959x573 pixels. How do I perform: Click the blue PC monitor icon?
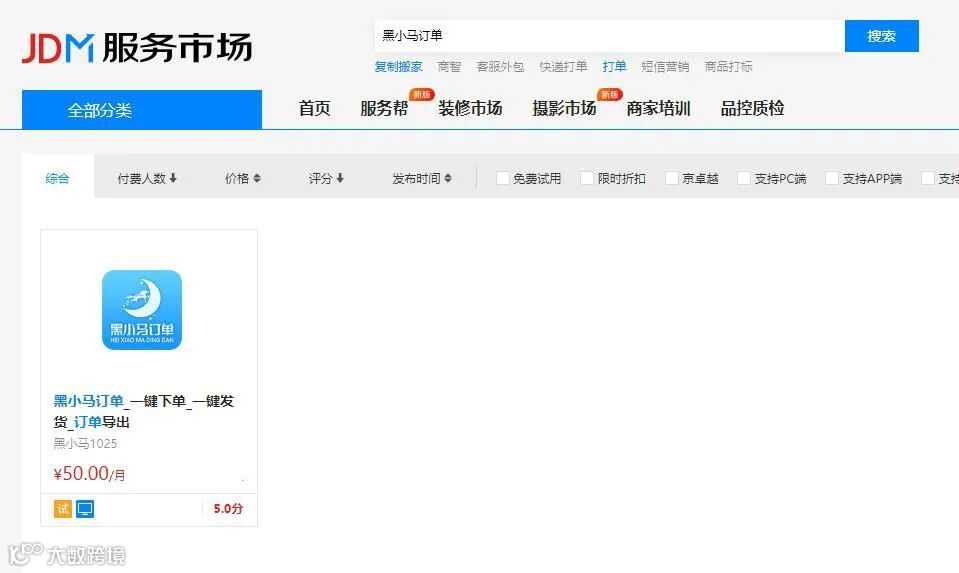85,509
